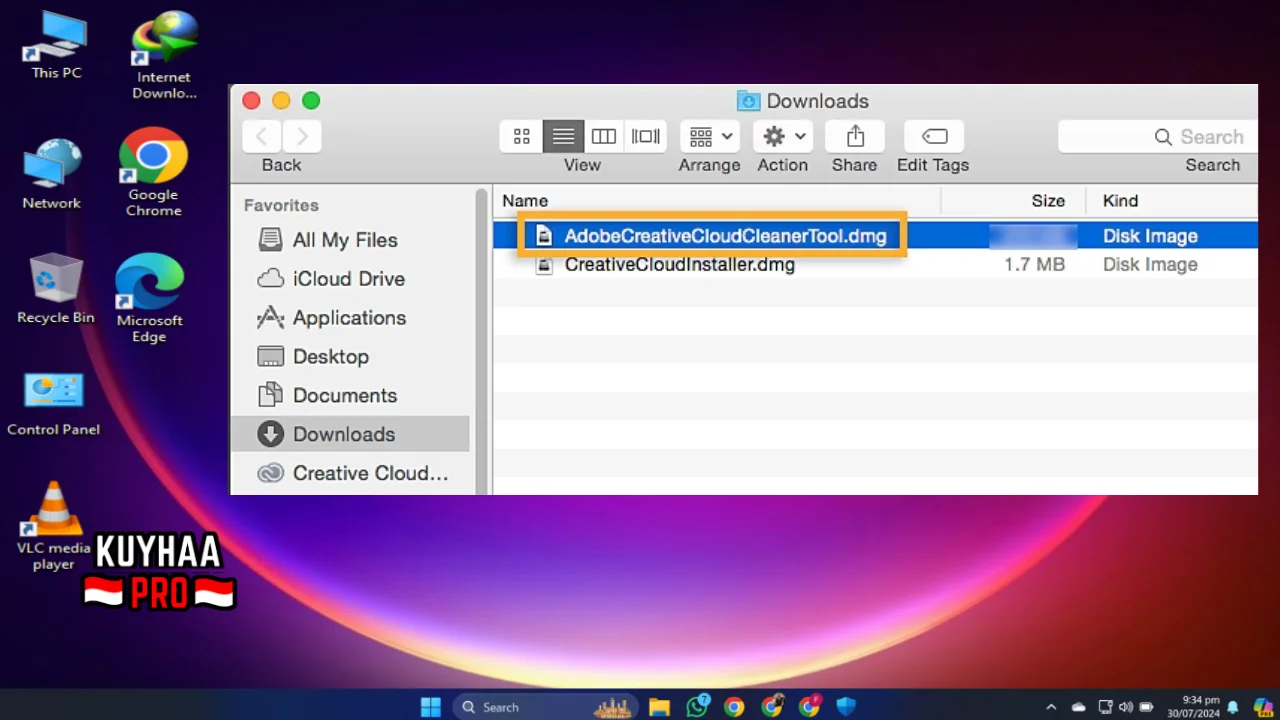Open the Arrange dropdown
The height and width of the screenshot is (720, 1280).
pyautogui.click(x=711, y=136)
